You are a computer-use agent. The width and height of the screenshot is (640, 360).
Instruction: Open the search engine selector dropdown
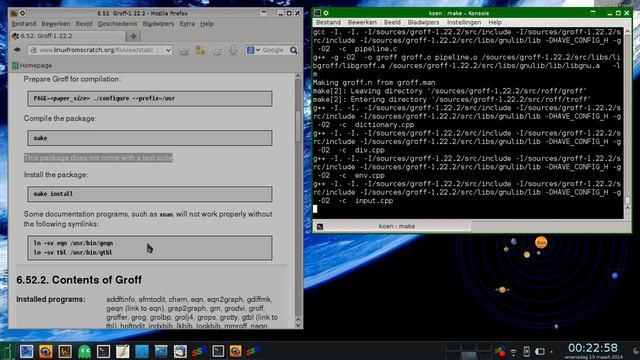point(253,50)
